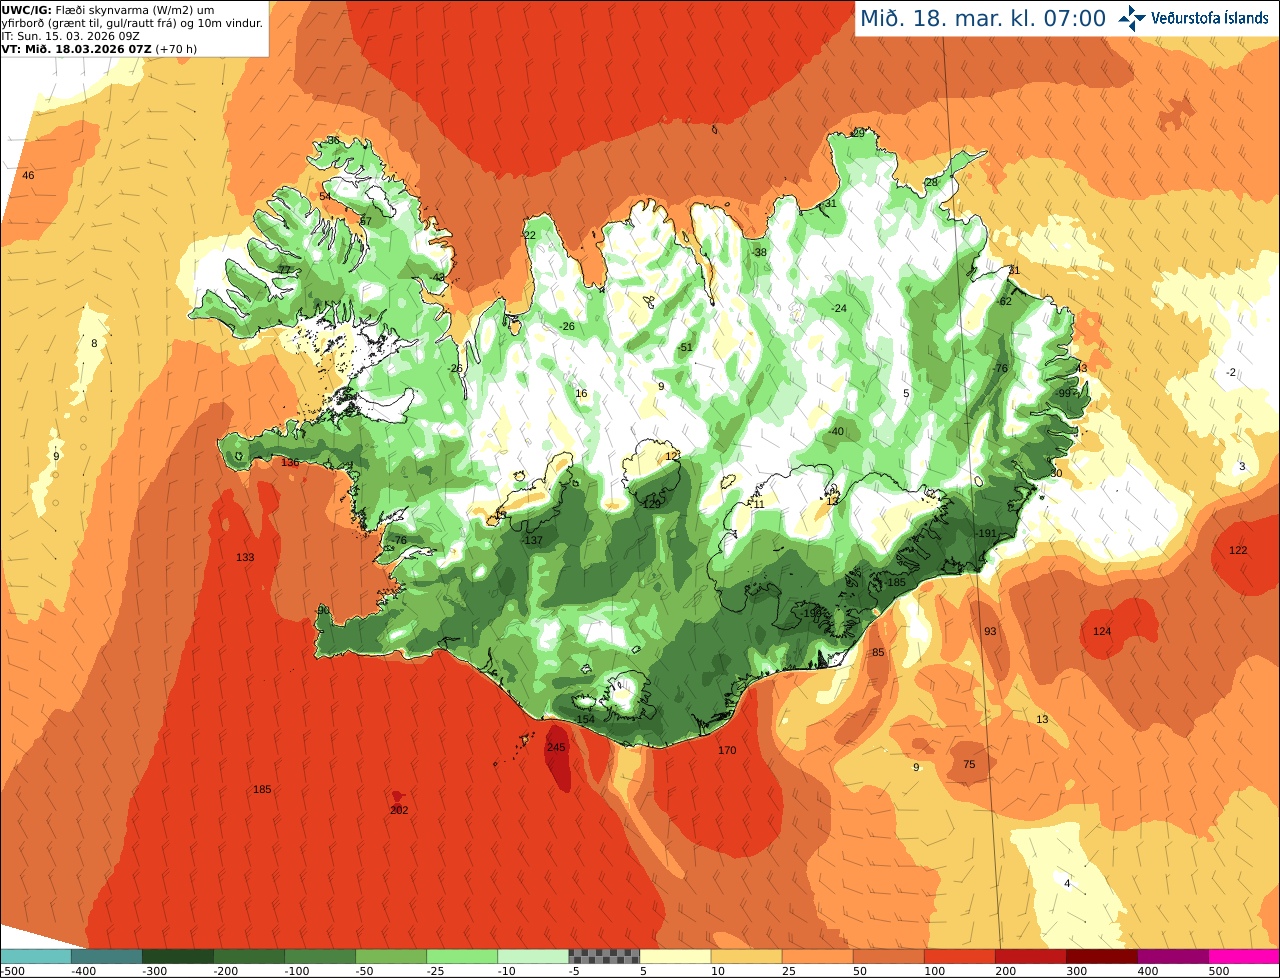Pick the legend swatch between 25 and 50
The height and width of the screenshot is (978, 1280).
pos(818,956)
